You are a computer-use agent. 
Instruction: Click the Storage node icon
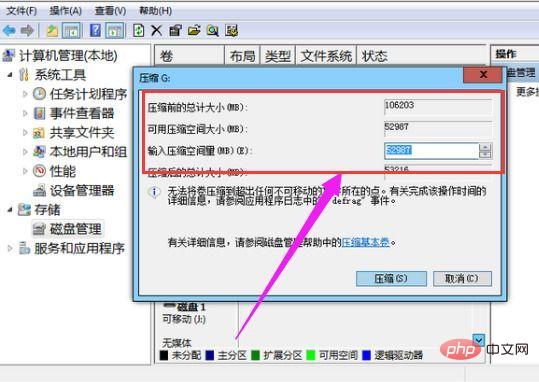[24, 209]
